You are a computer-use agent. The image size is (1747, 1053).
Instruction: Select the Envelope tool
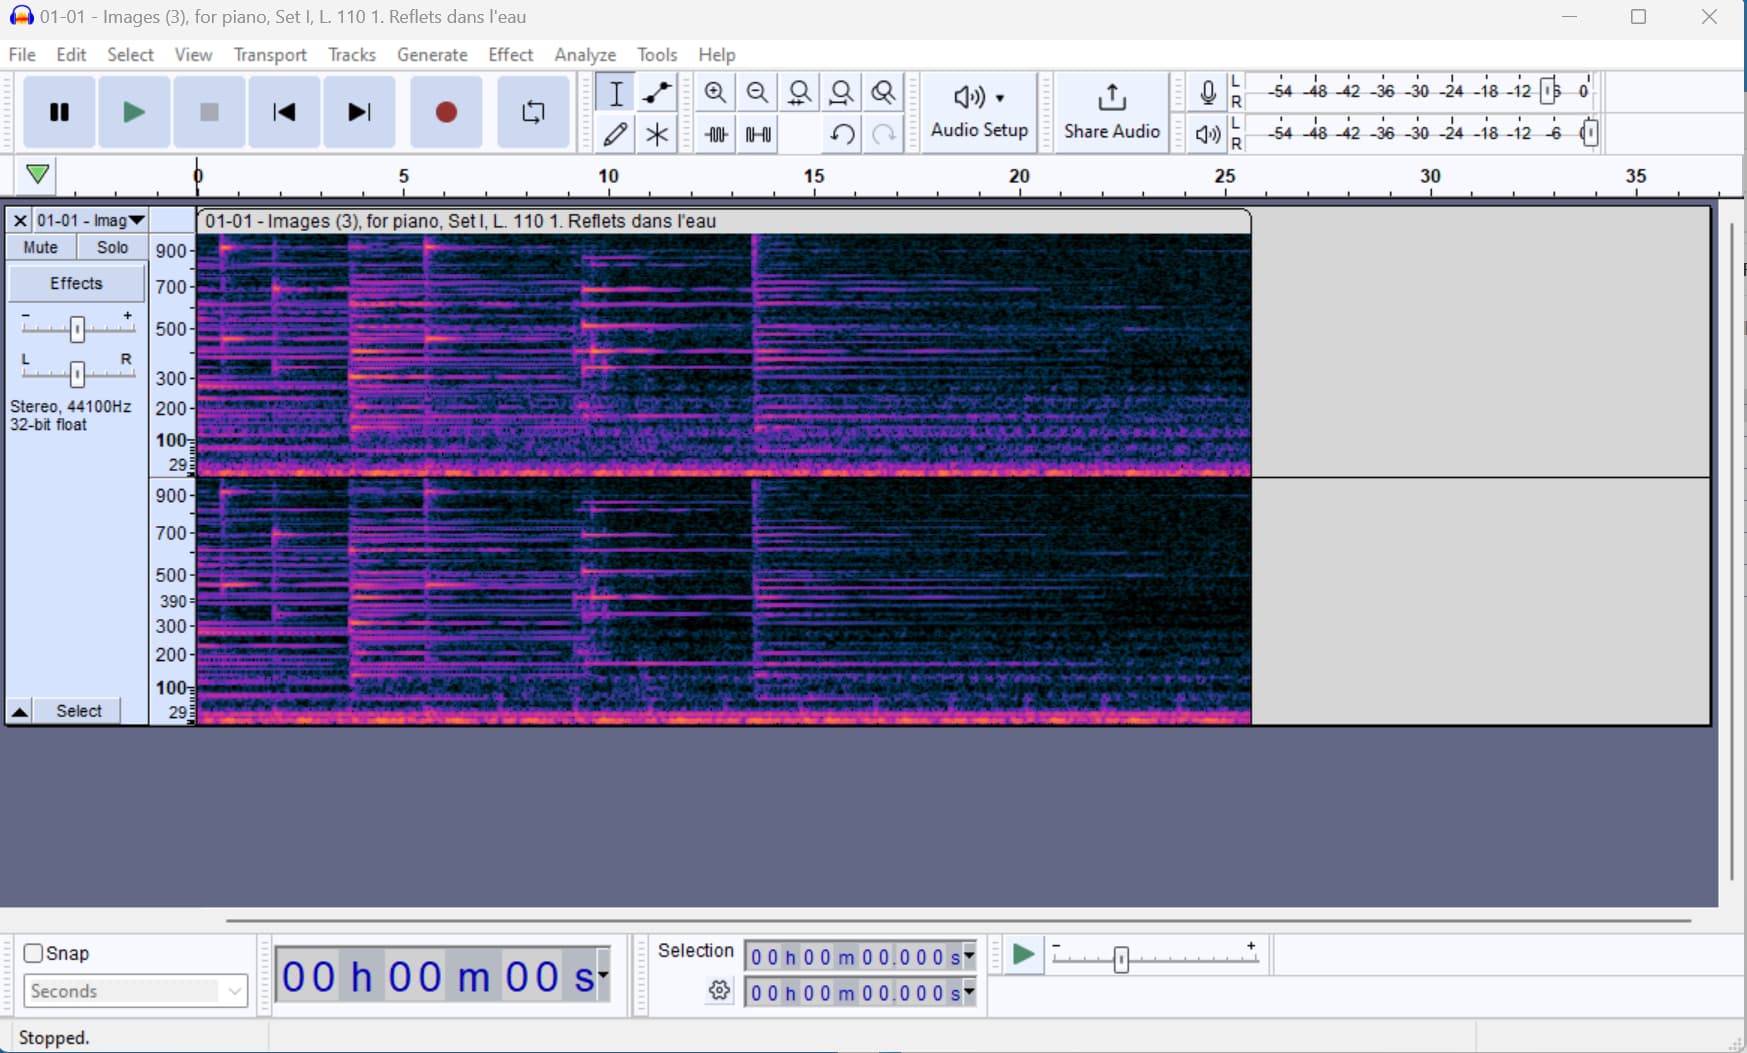(657, 93)
